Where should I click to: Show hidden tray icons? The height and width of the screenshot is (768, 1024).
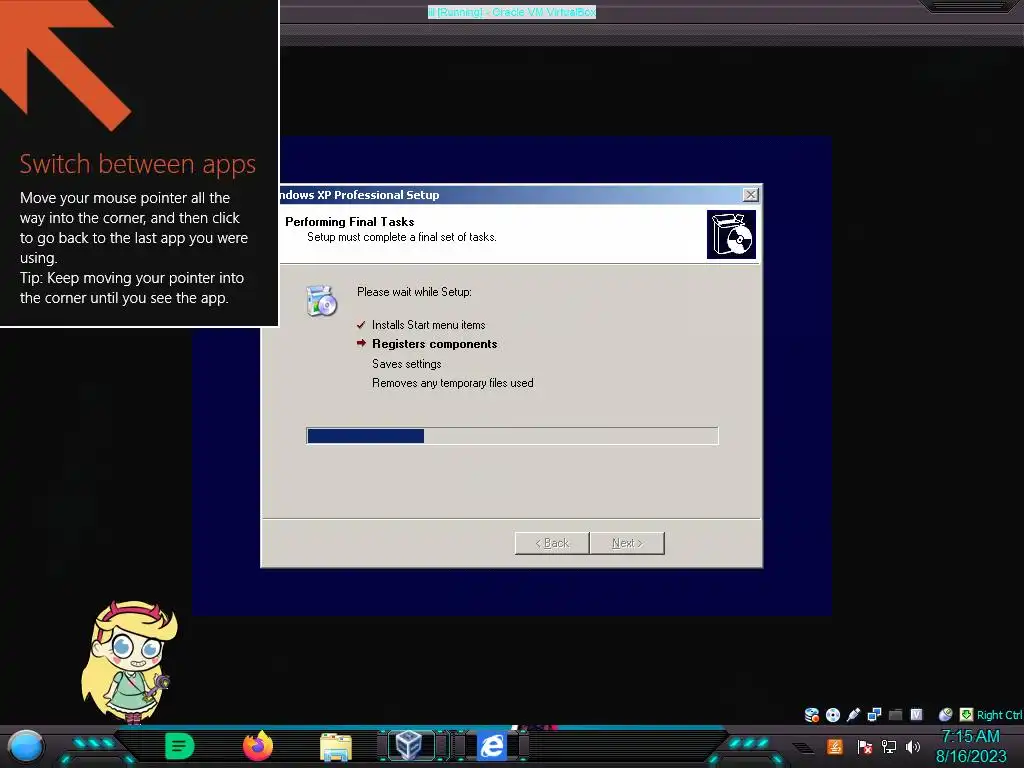pyautogui.click(x=803, y=748)
